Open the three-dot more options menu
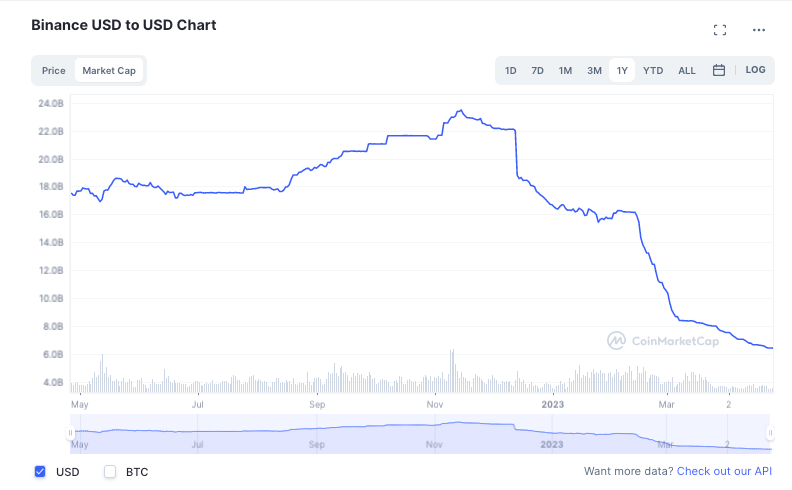The image size is (792, 490). pyautogui.click(x=759, y=30)
